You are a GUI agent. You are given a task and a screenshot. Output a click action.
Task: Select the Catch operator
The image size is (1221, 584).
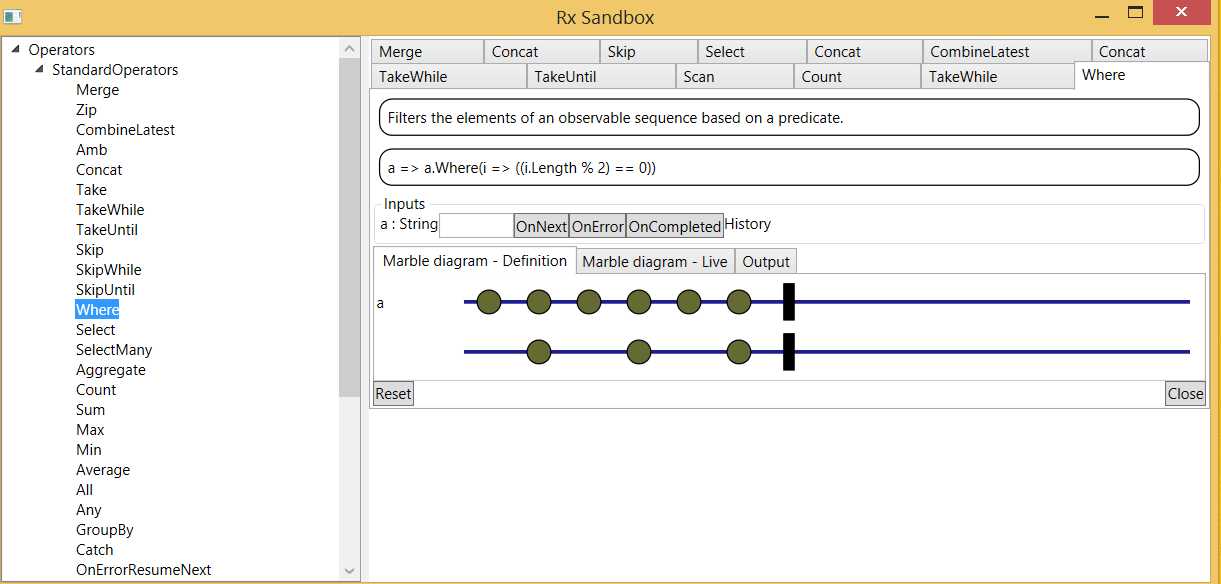[x=95, y=550]
